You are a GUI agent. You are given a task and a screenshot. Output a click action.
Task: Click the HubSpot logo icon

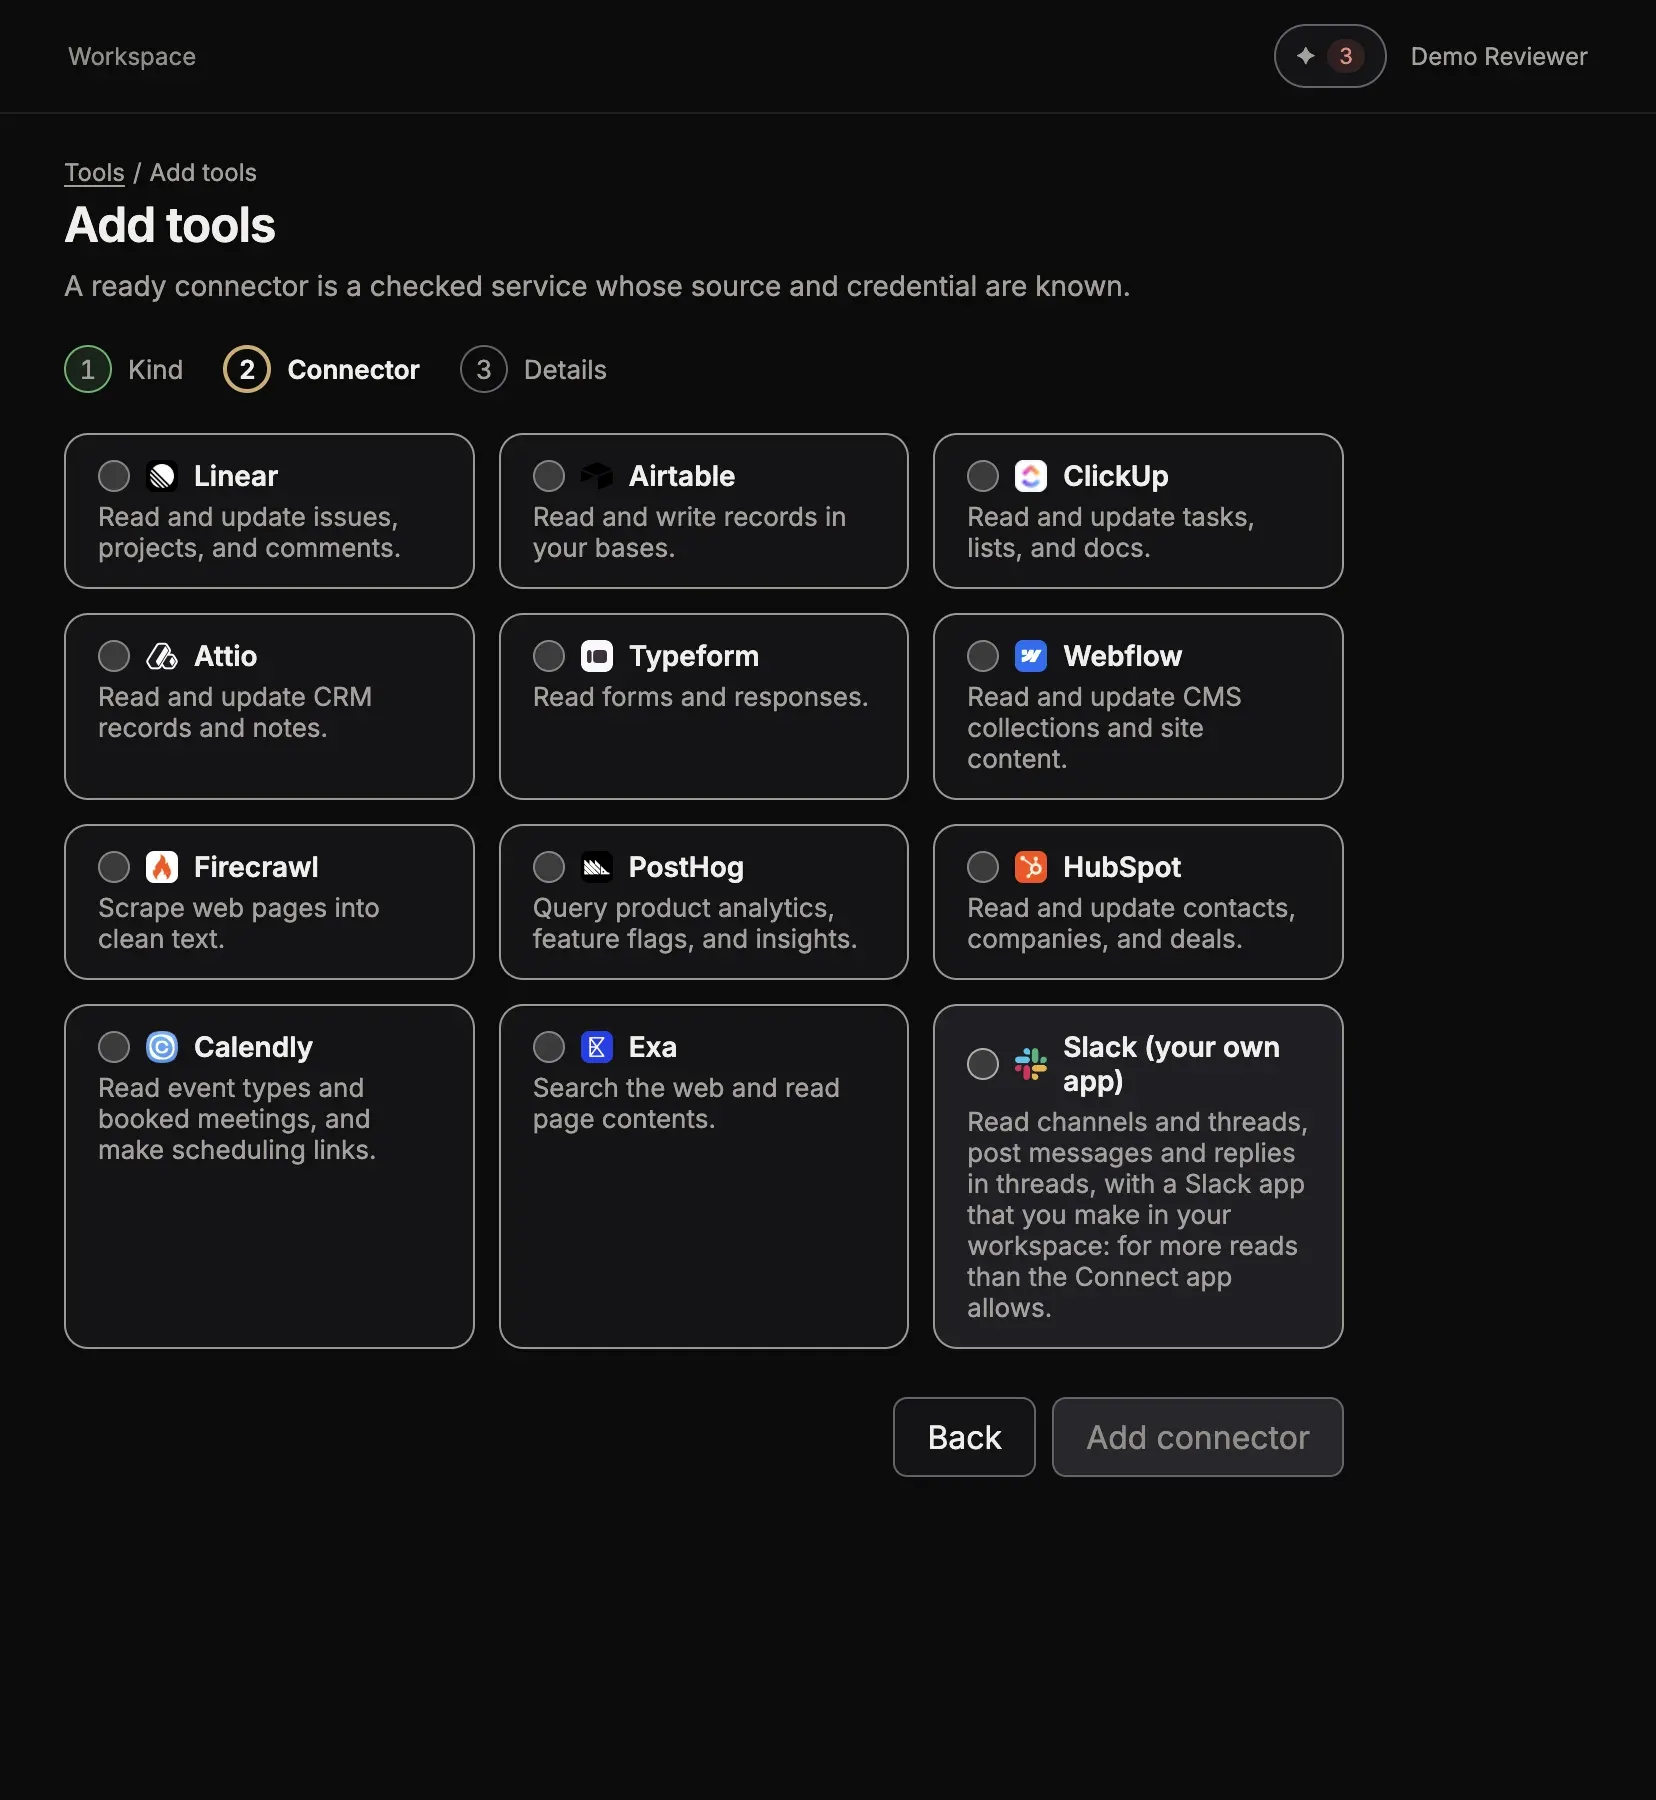coord(1031,867)
